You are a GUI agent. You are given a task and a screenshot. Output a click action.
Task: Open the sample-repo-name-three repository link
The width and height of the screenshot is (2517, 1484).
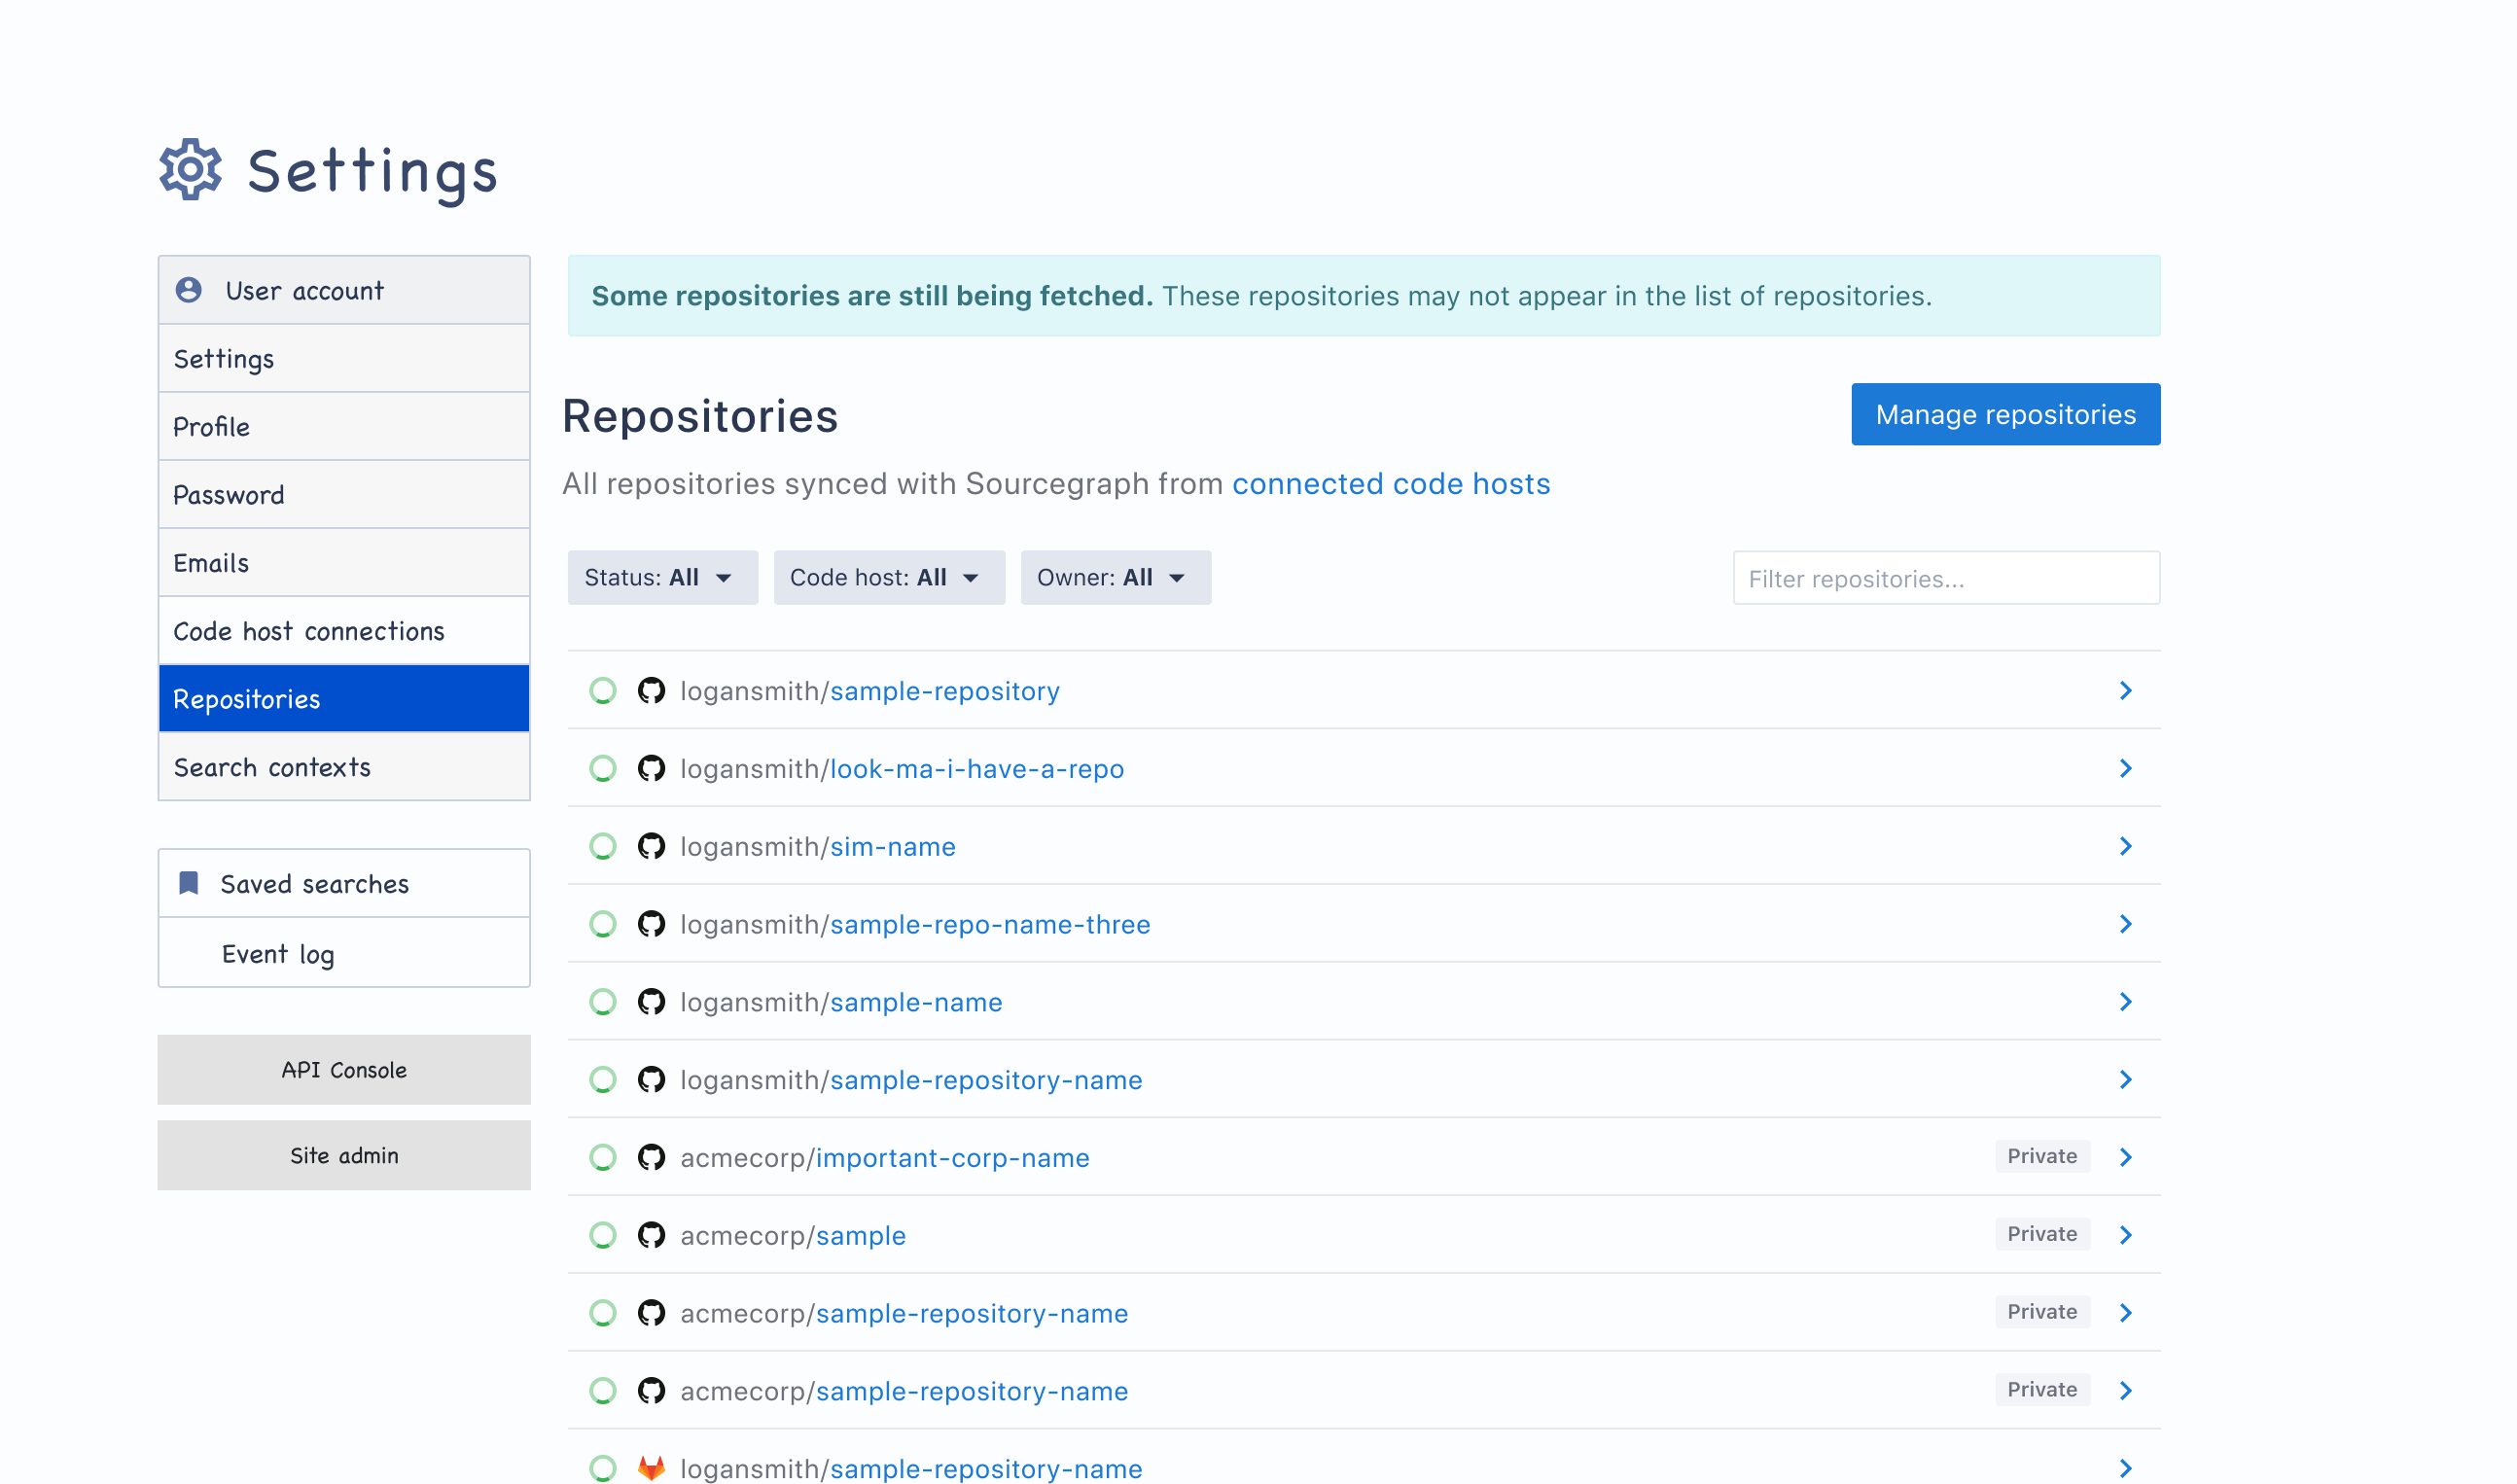pos(989,924)
